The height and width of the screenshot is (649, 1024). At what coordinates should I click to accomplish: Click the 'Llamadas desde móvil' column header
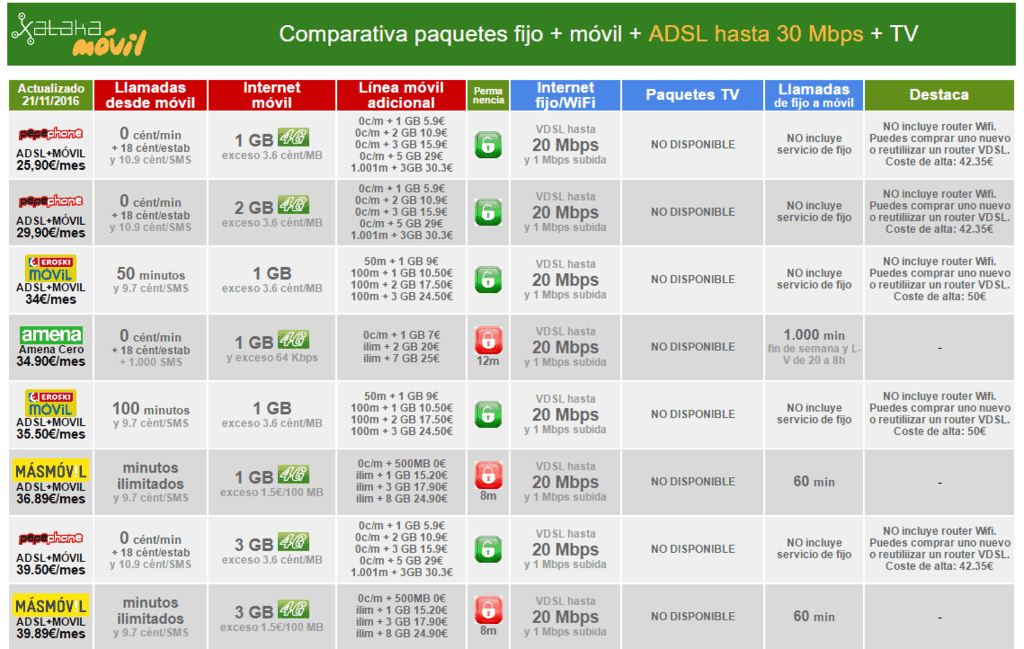pos(151,95)
